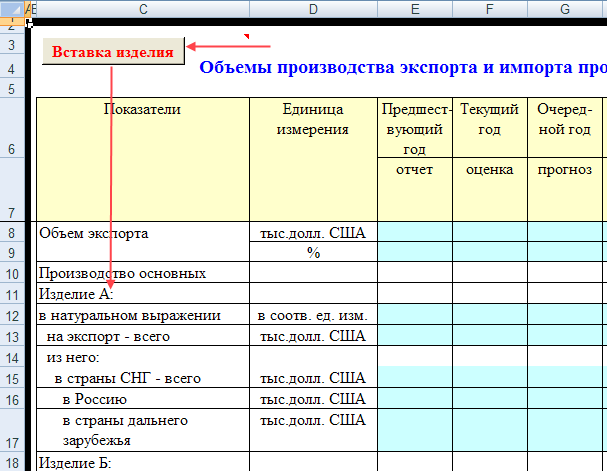Select column F header
The image size is (607, 471).
490,9
